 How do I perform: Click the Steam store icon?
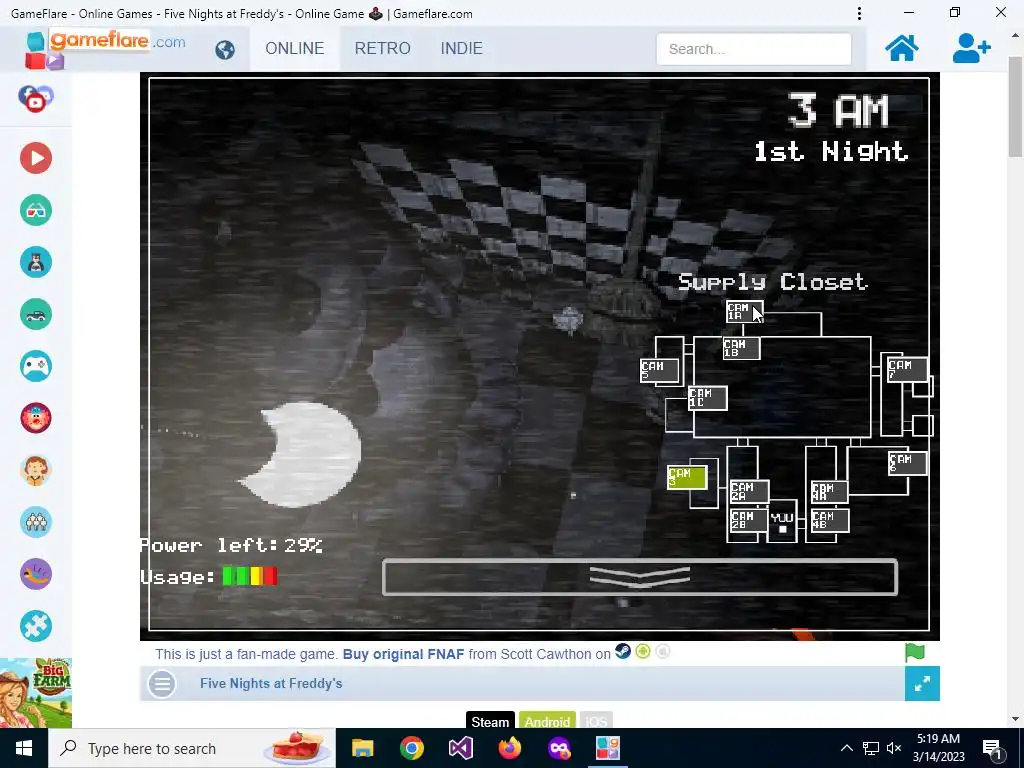click(x=623, y=652)
